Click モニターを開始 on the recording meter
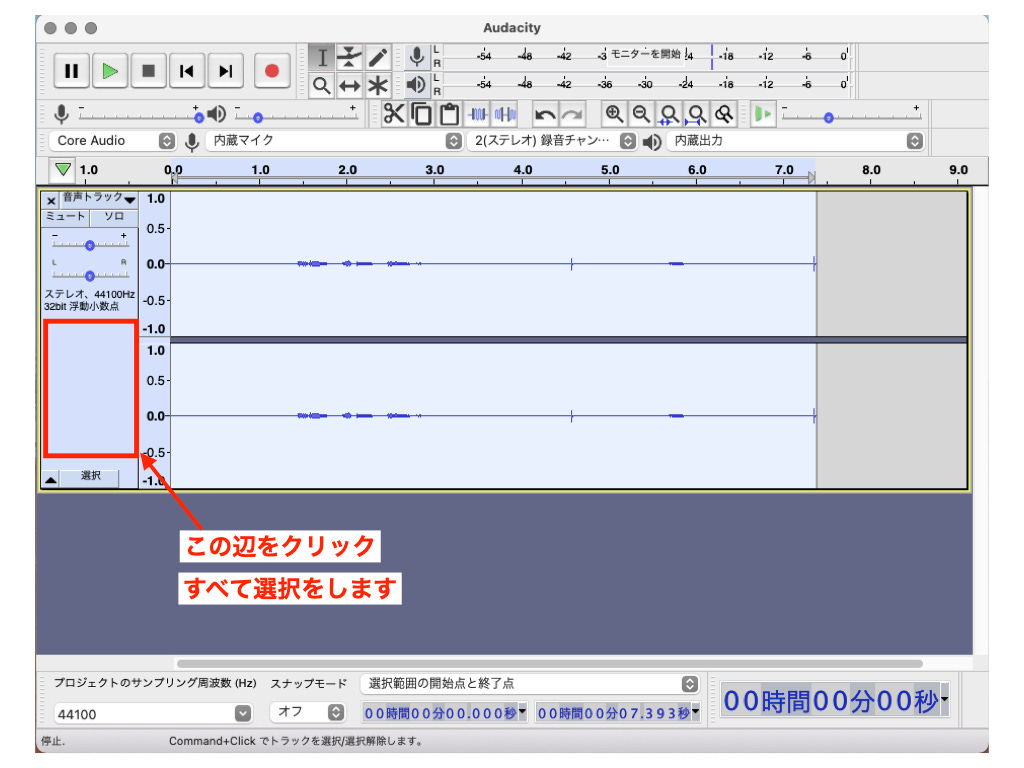Image resolution: width=1024 pixels, height=768 pixels. pos(645,54)
